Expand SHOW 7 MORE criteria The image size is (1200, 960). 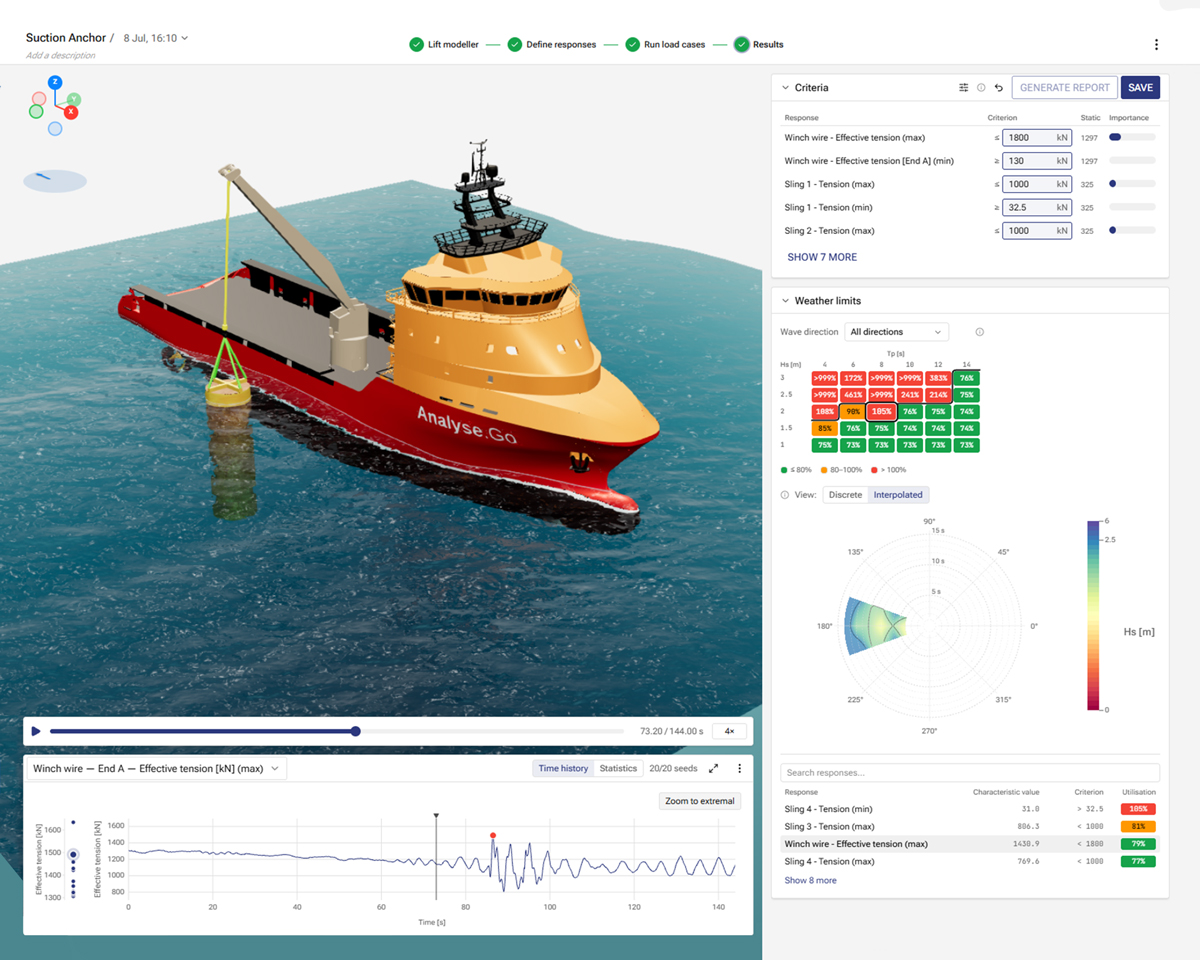822,257
